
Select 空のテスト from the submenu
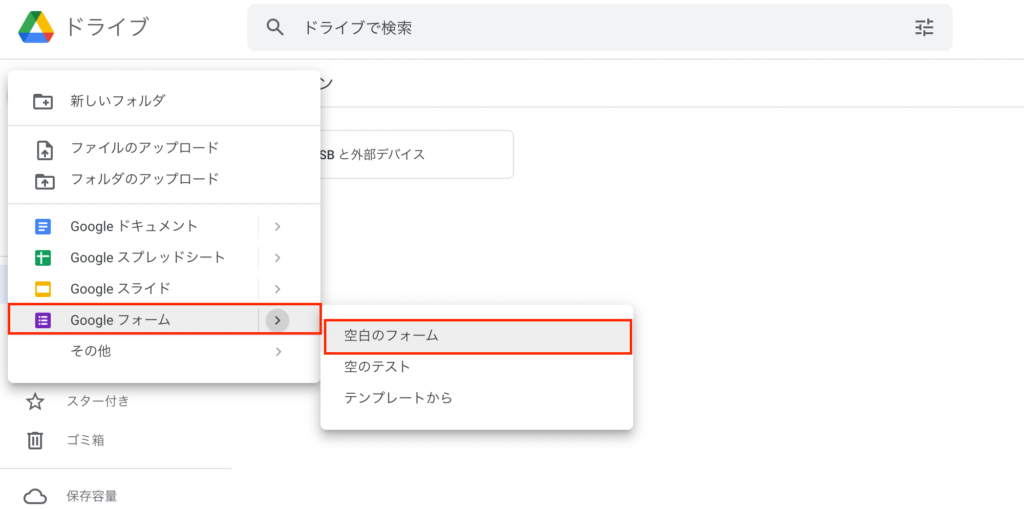(x=477, y=367)
